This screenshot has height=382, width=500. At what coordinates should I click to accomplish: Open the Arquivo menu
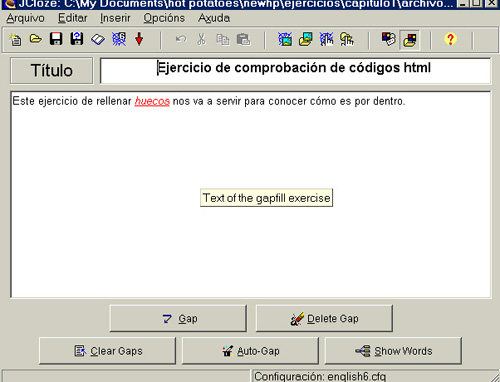coord(25,18)
